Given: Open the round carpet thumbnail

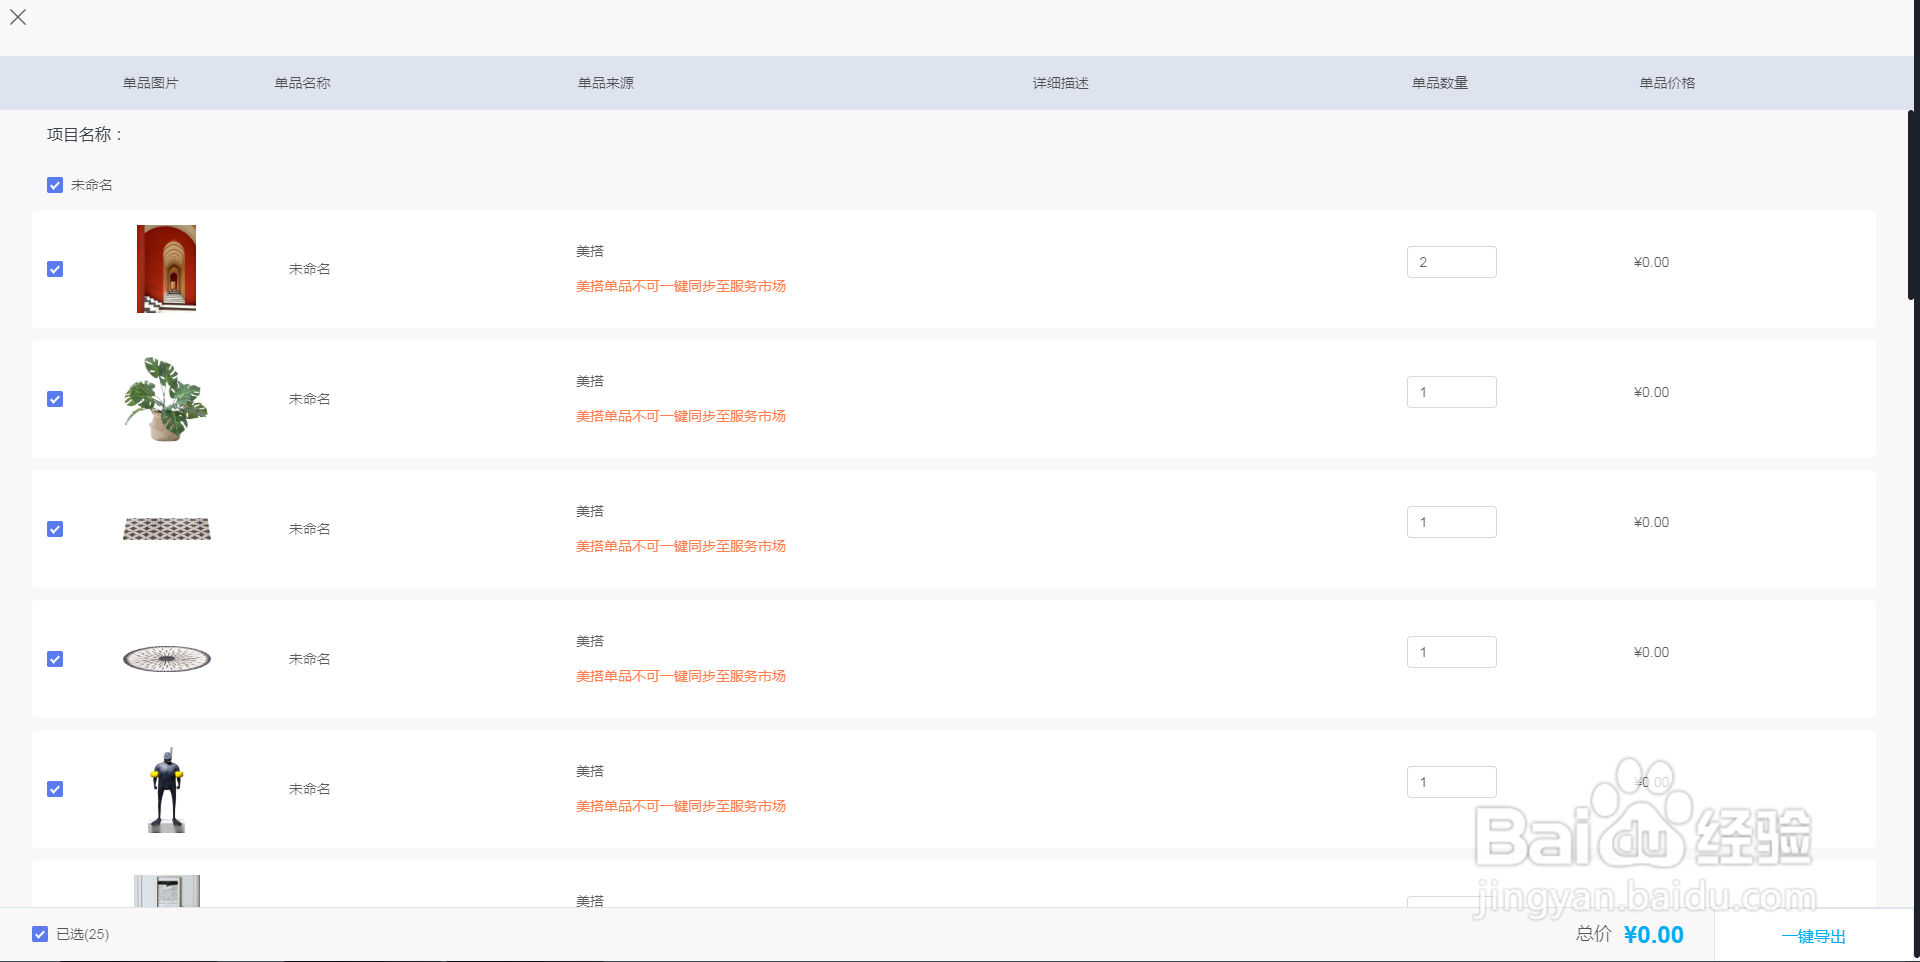Looking at the screenshot, I should tap(166, 659).
